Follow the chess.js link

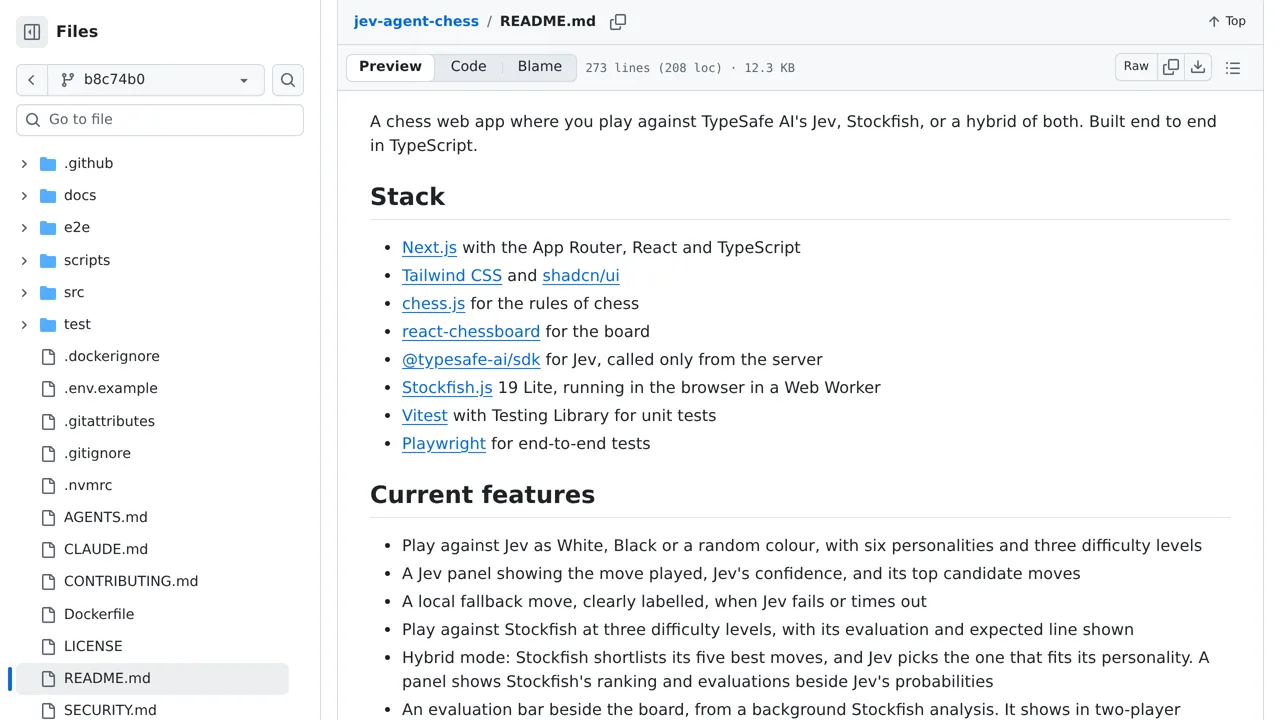coord(434,304)
